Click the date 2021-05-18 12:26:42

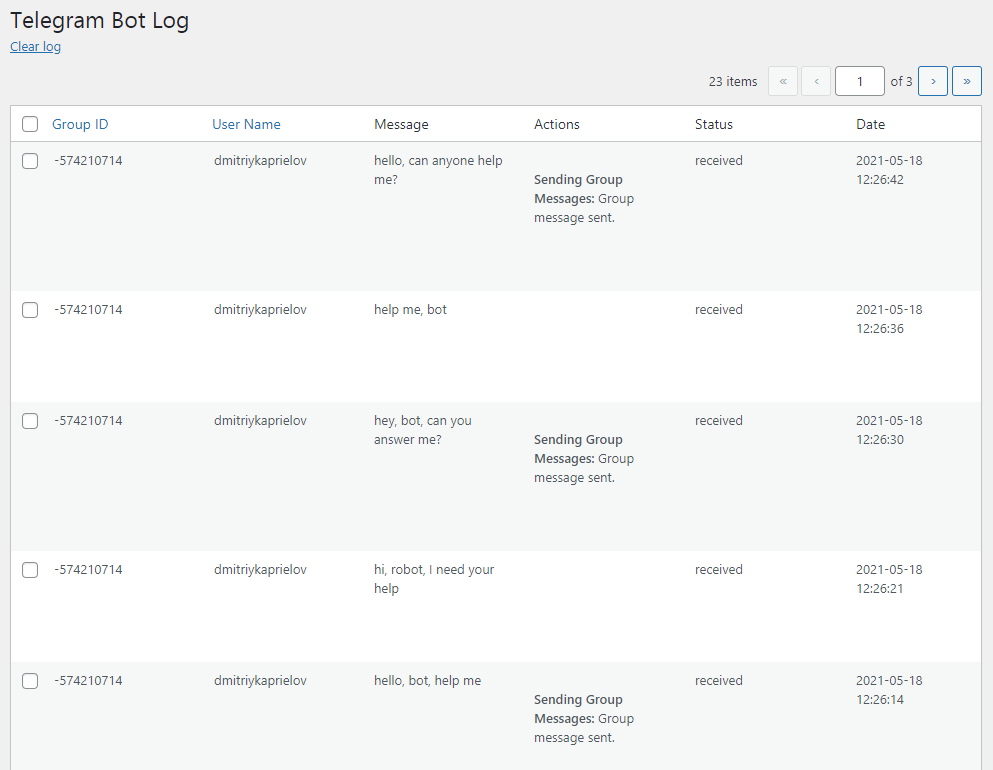(889, 170)
